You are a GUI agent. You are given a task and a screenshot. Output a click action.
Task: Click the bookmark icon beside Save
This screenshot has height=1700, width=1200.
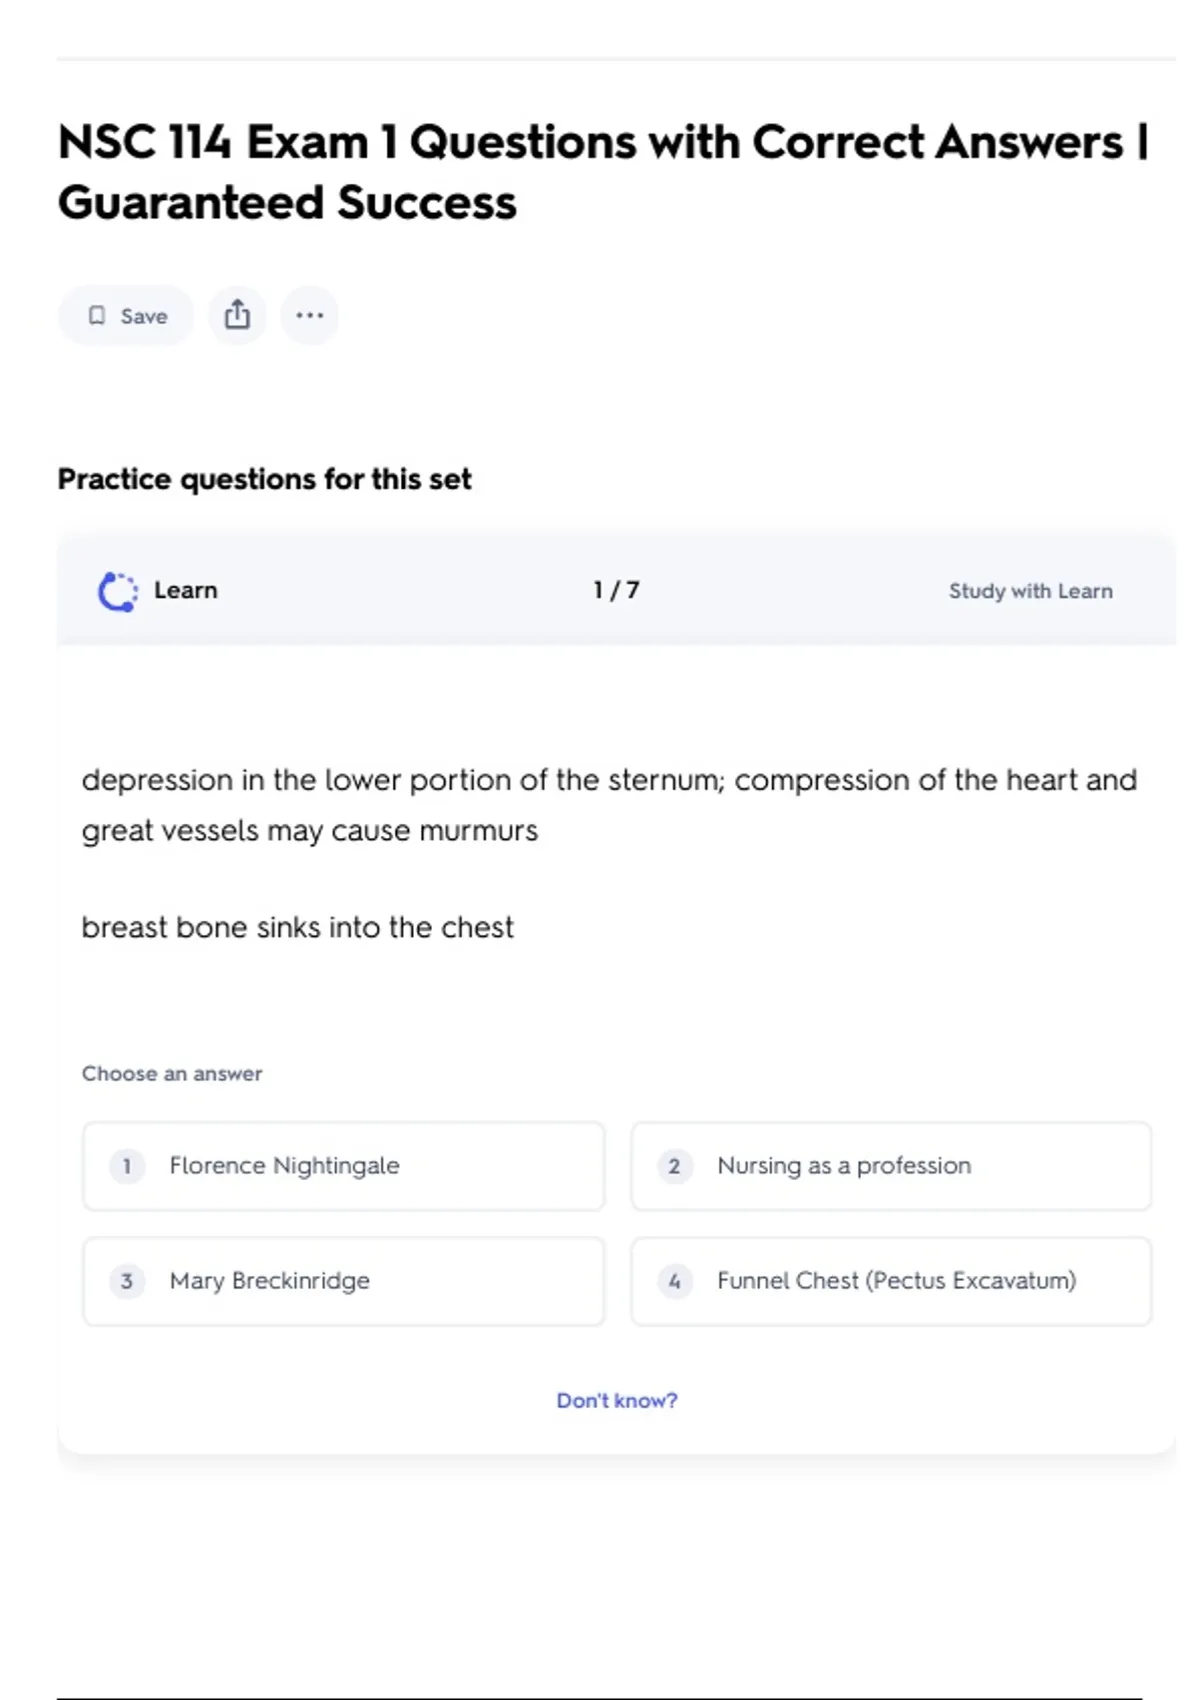[97, 316]
